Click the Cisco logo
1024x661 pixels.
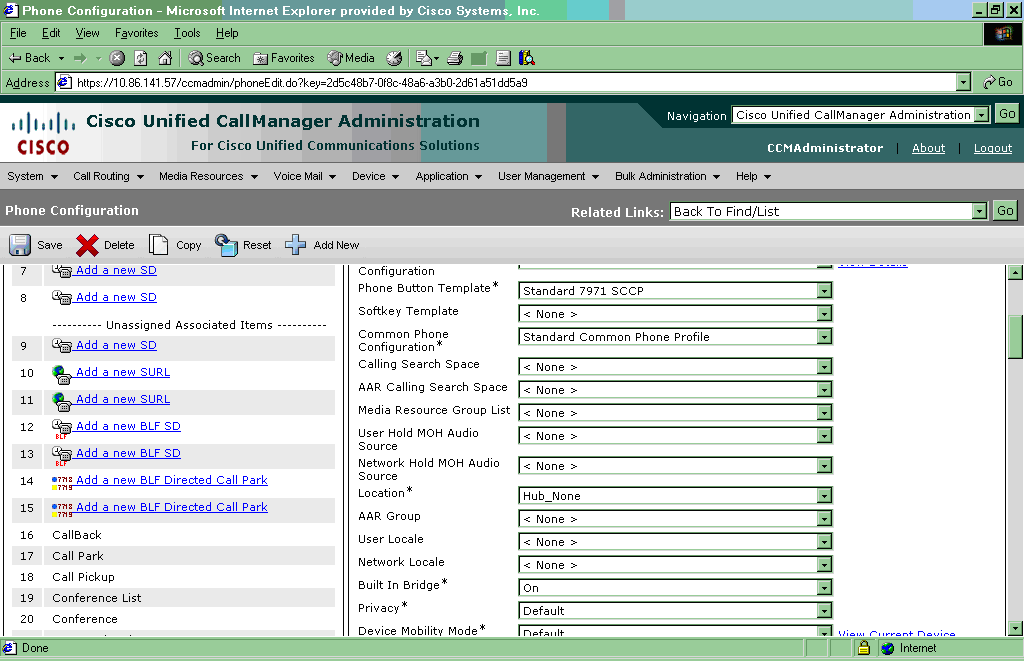coord(43,133)
